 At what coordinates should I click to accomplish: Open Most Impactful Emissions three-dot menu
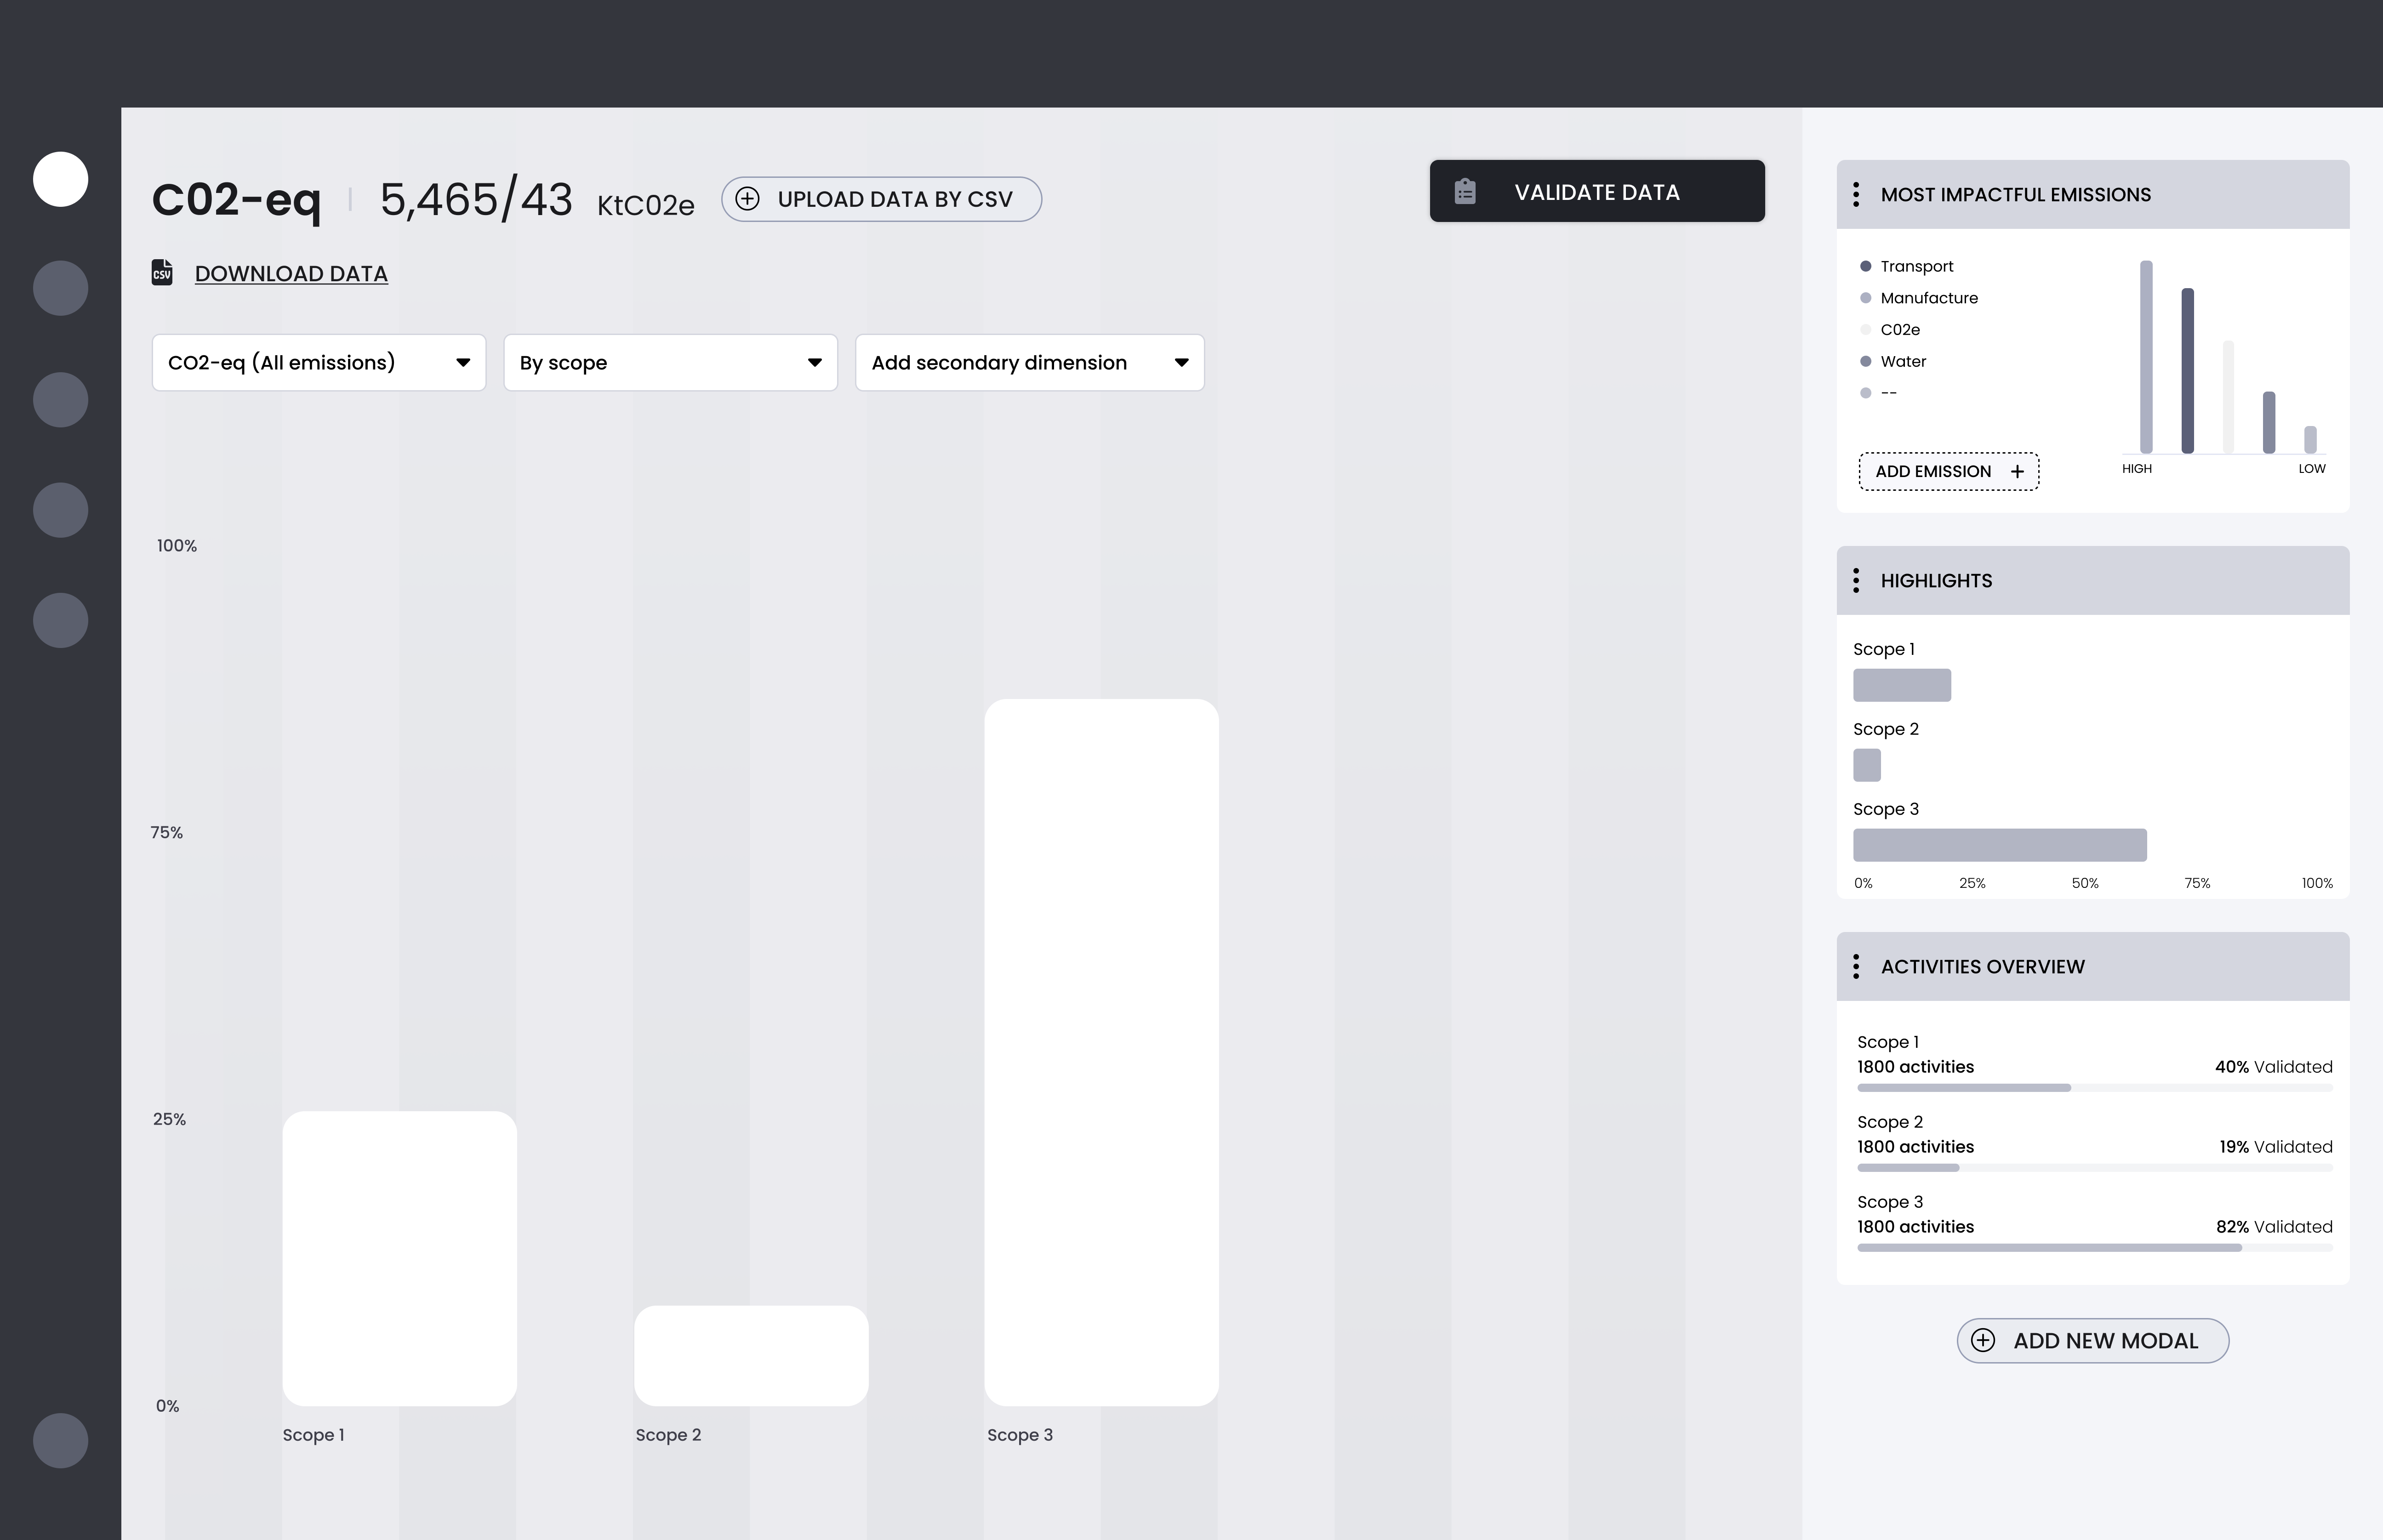(1856, 195)
